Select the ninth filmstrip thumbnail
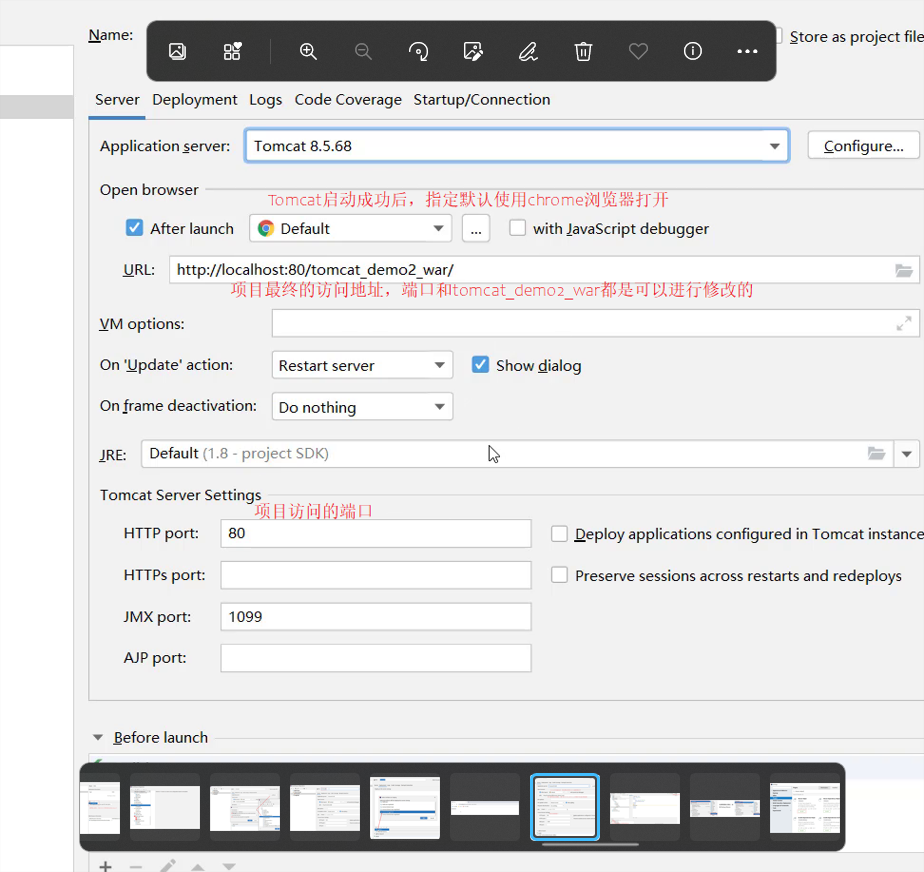This screenshot has height=872, width=924. pos(725,807)
